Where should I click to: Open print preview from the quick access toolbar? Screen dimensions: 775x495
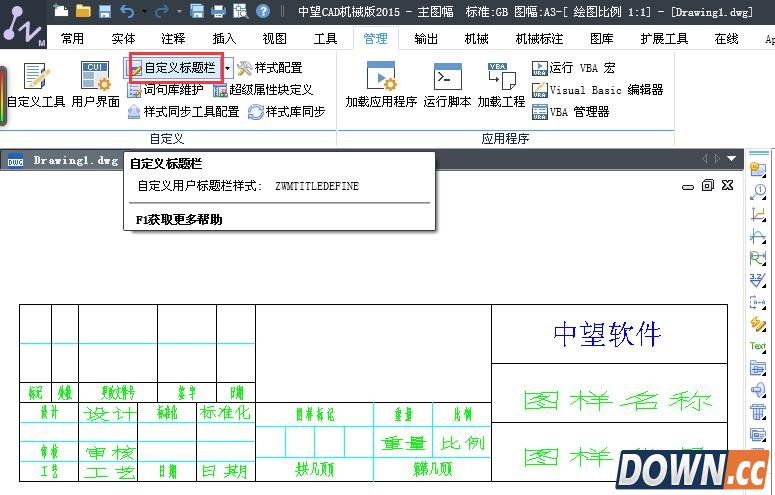(241, 11)
